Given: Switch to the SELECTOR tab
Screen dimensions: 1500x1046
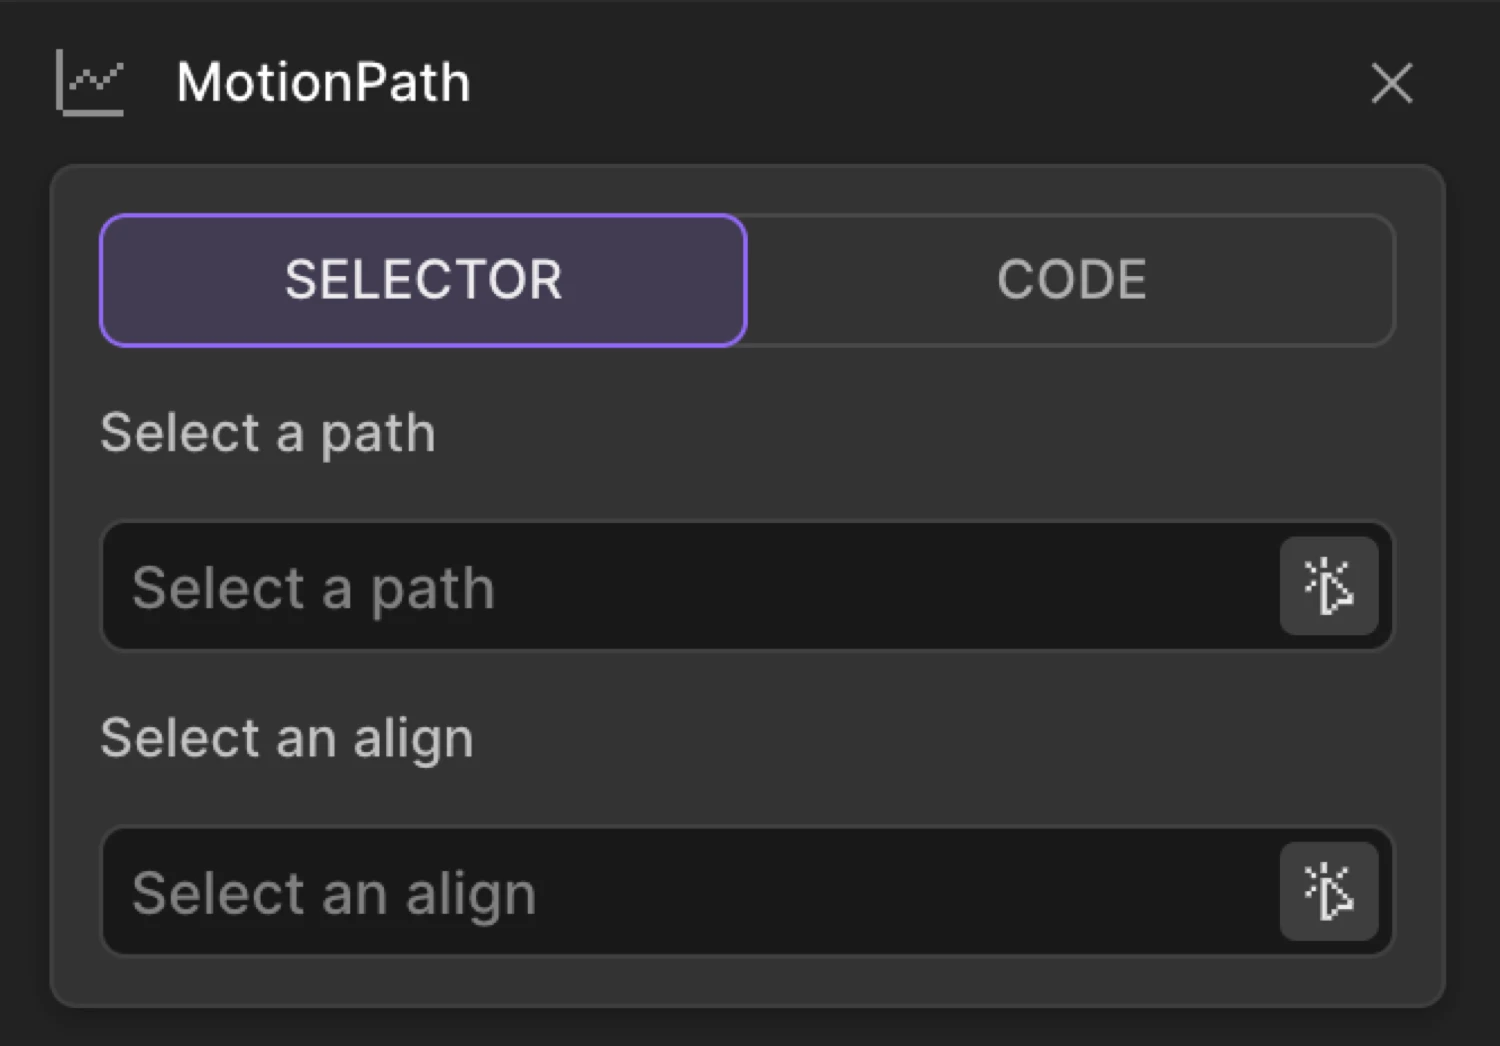Looking at the screenshot, I should (x=422, y=280).
